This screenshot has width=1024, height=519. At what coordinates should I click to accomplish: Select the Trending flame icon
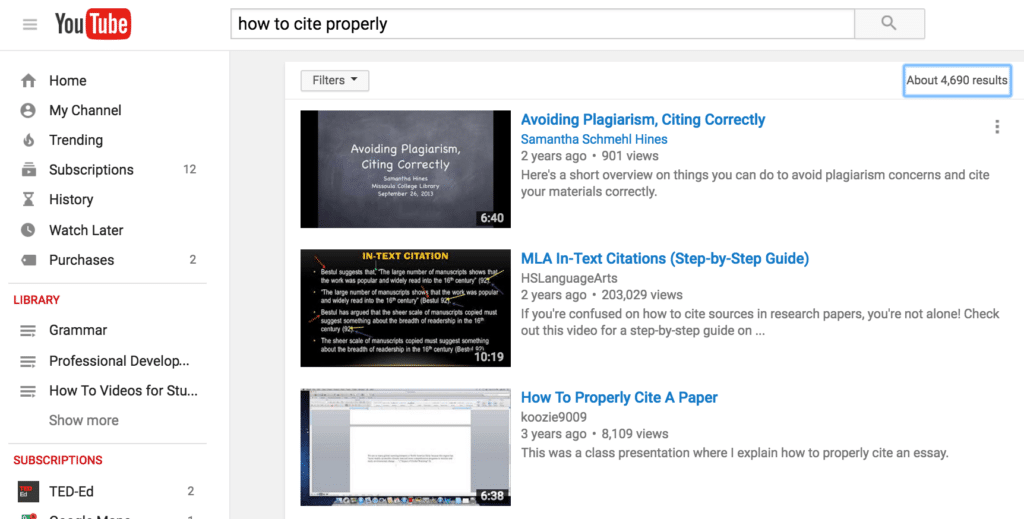pyautogui.click(x=28, y=140)
